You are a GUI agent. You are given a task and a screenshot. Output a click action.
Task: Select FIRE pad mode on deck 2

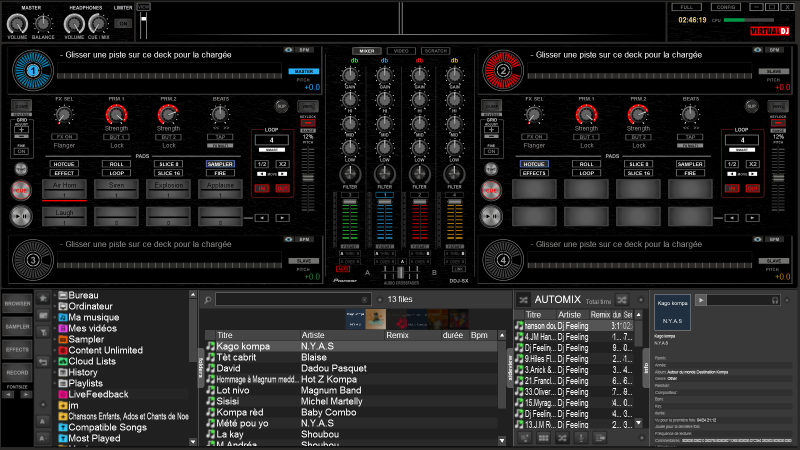click(x=690, y=173)
